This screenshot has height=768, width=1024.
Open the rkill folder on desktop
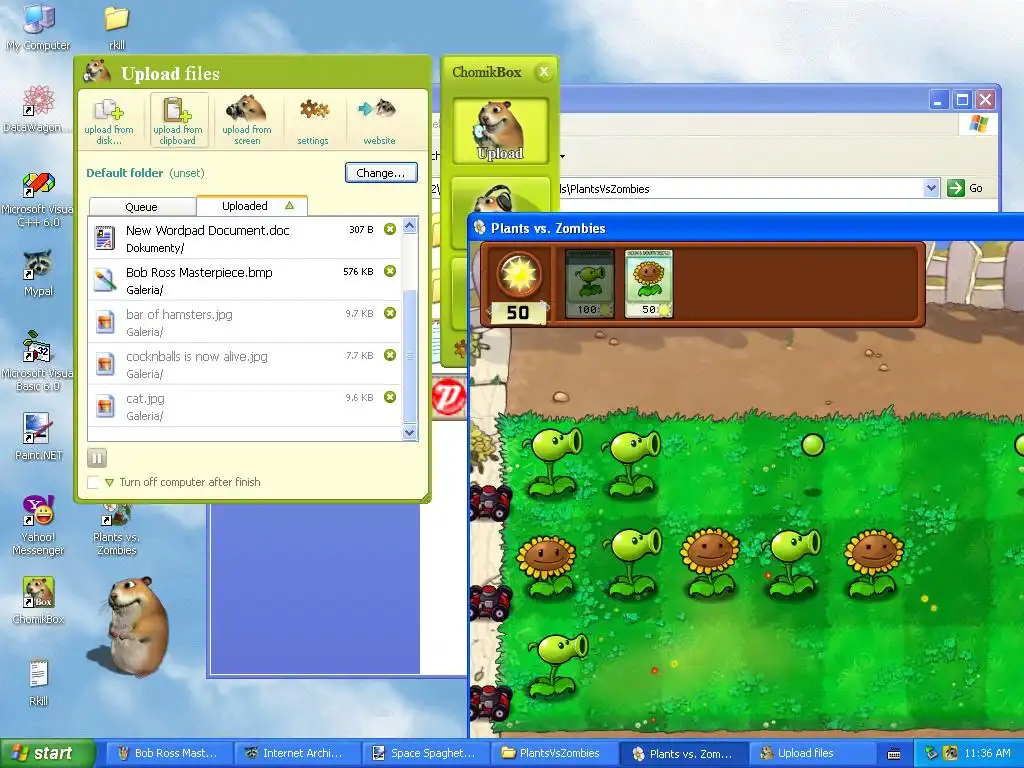[117, 27]
